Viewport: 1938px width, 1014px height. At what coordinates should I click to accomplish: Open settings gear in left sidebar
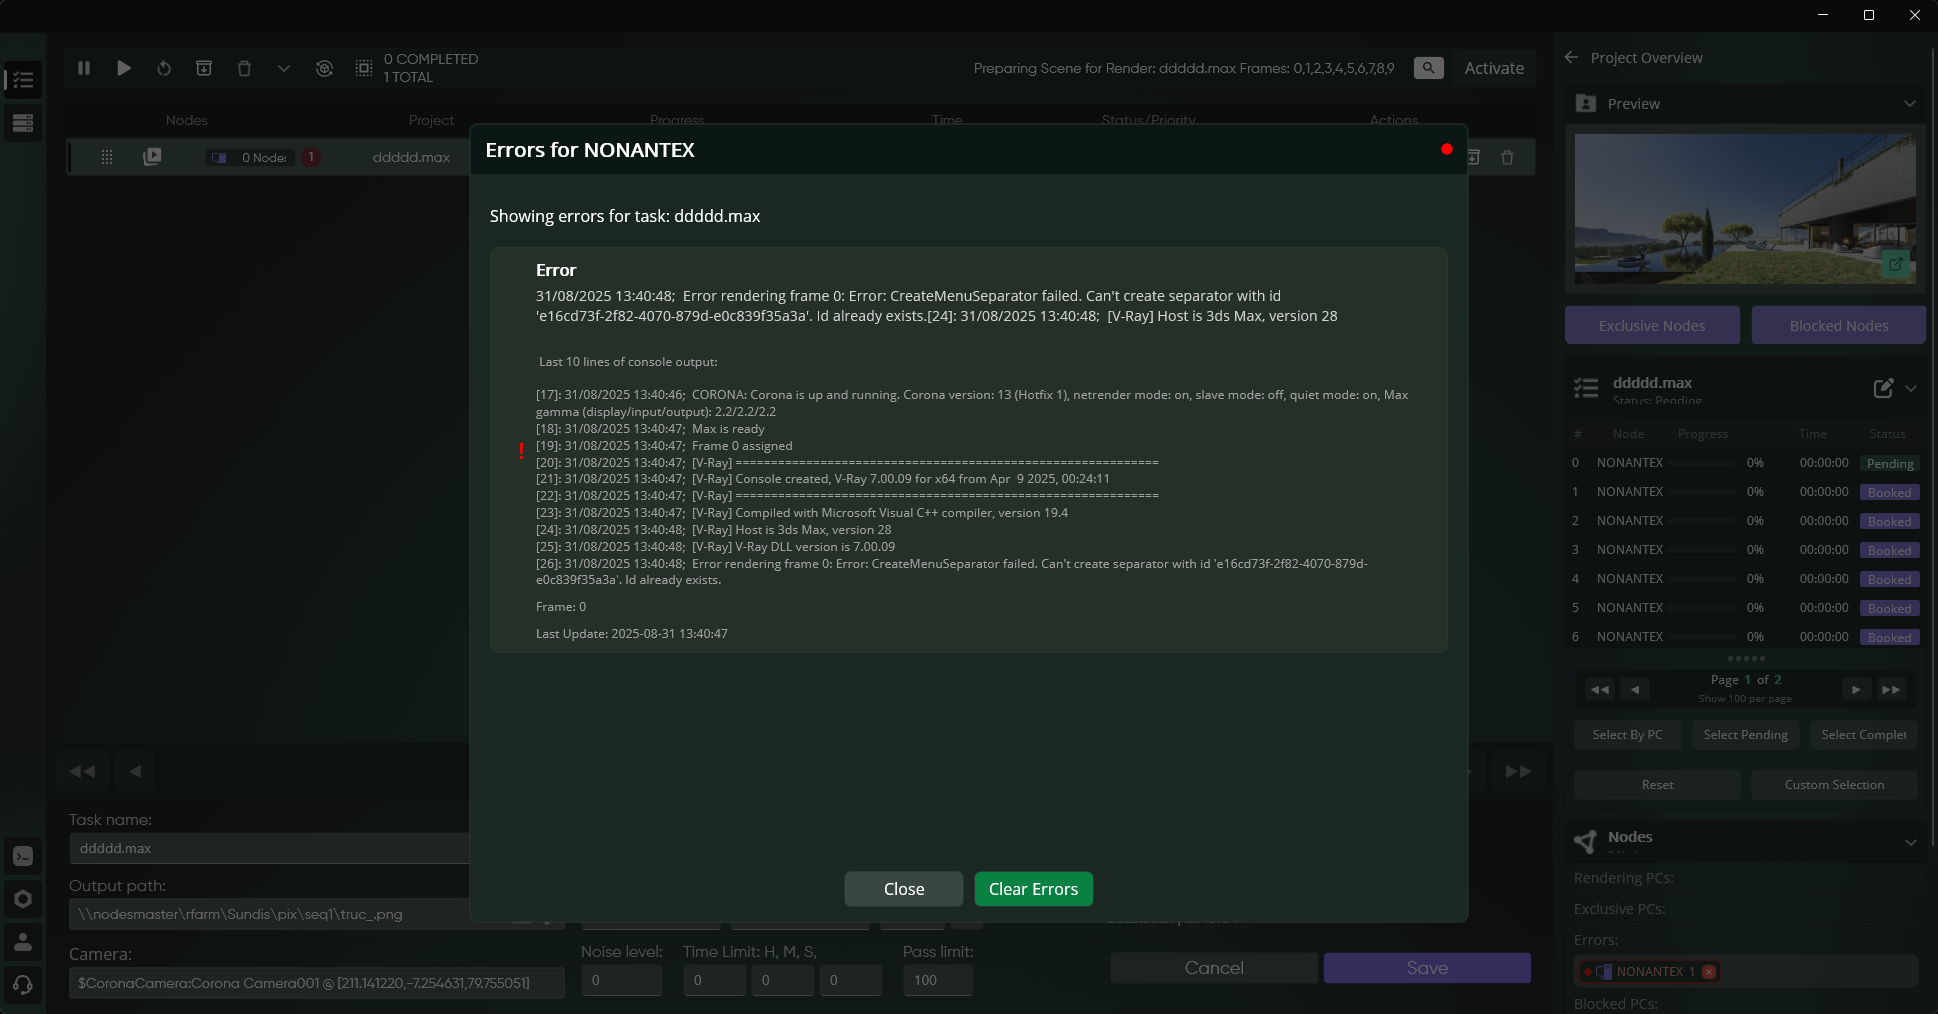pyautogui.click(x=23, y=899)
